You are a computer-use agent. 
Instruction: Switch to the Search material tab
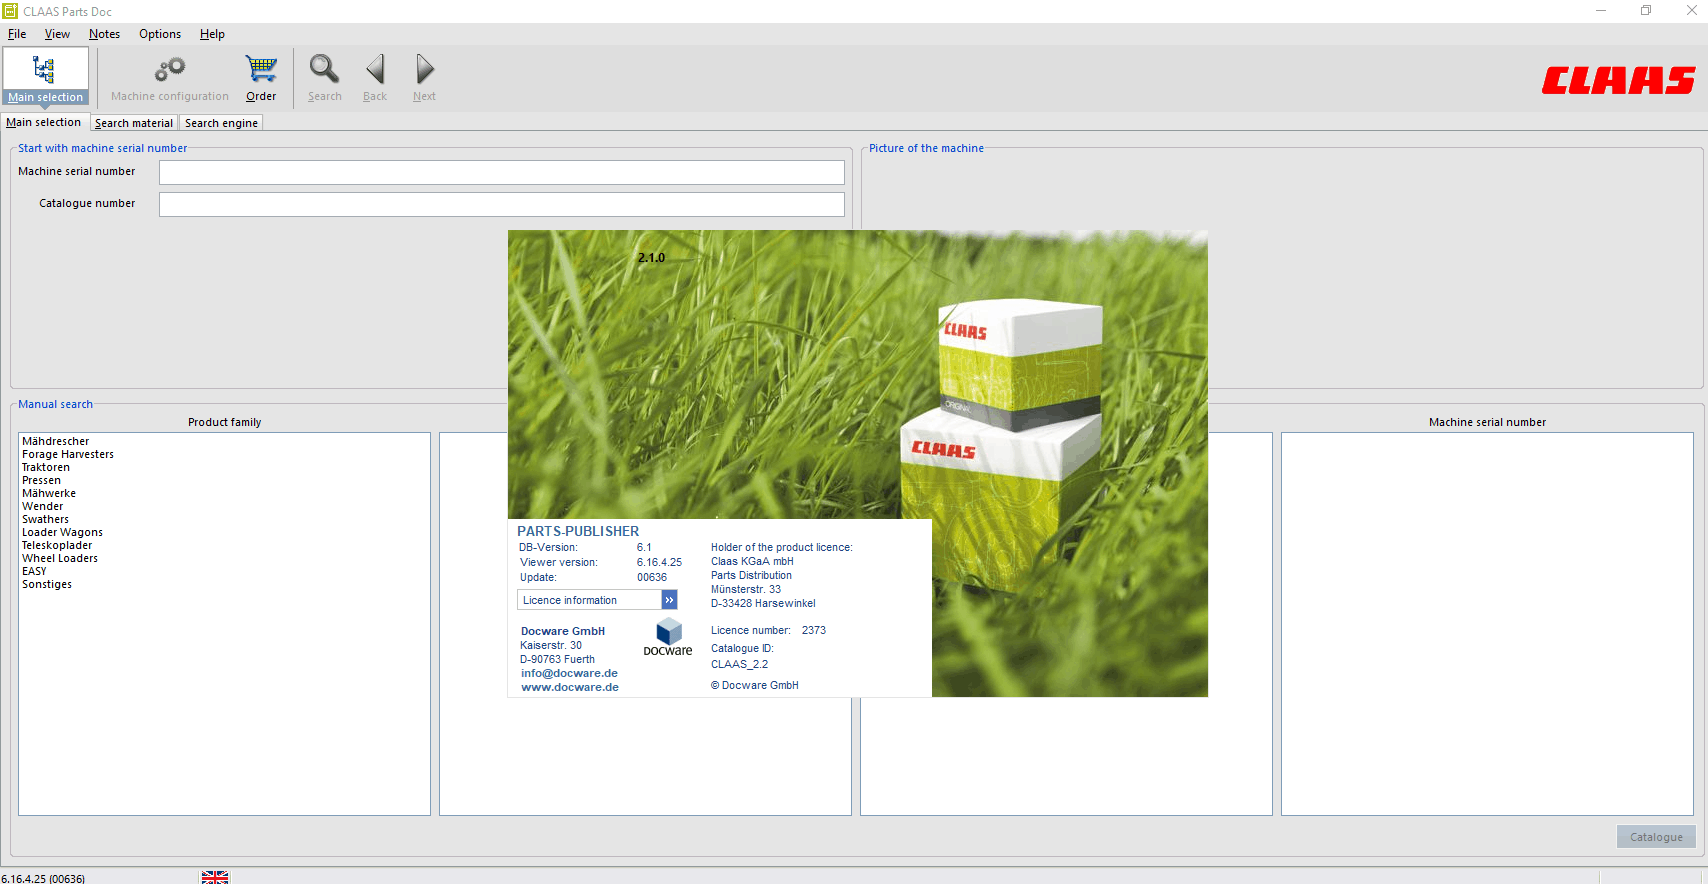point(134,123)
